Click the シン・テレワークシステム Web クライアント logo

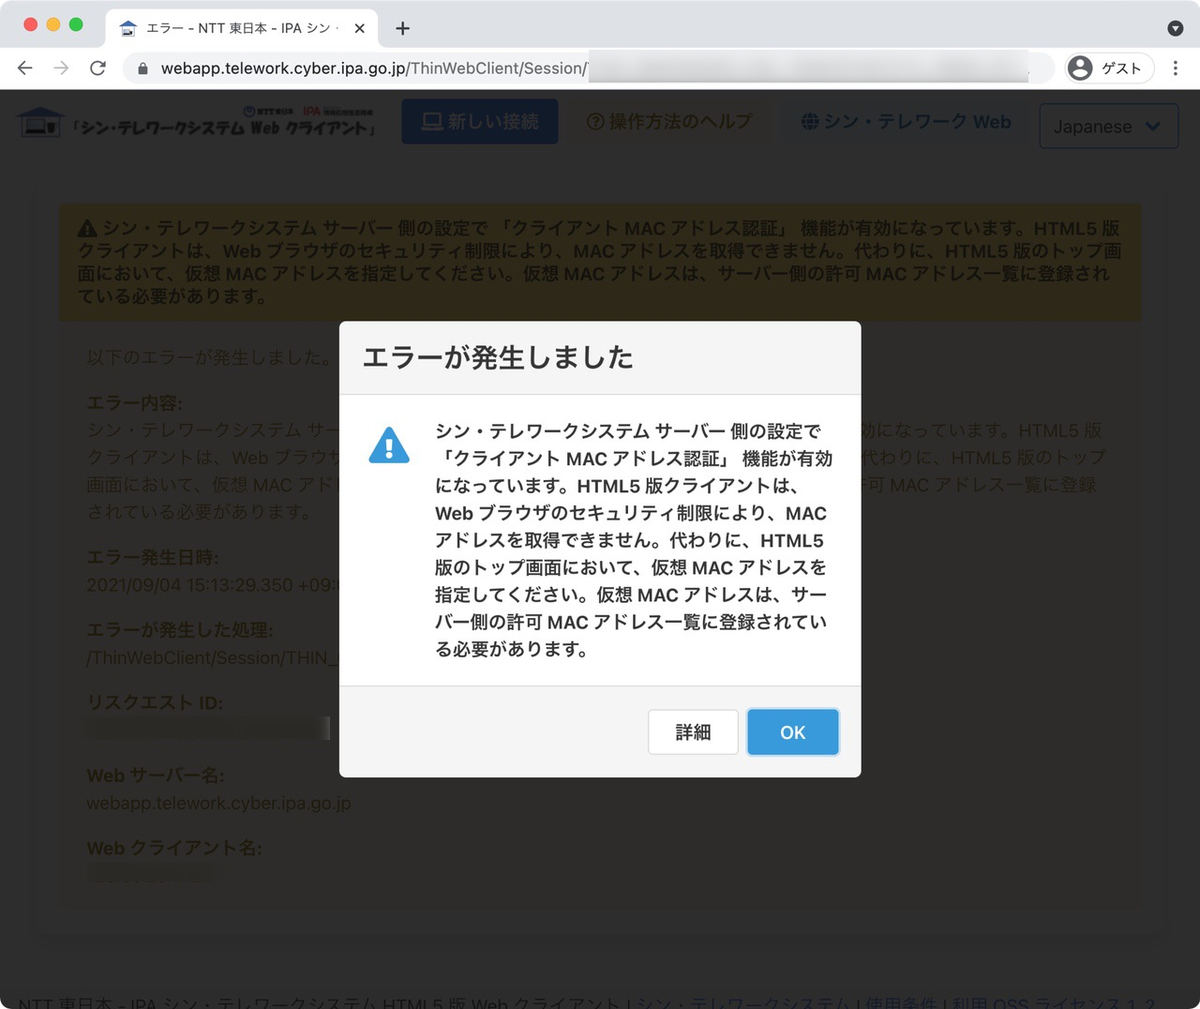click(x=198, y=121)
